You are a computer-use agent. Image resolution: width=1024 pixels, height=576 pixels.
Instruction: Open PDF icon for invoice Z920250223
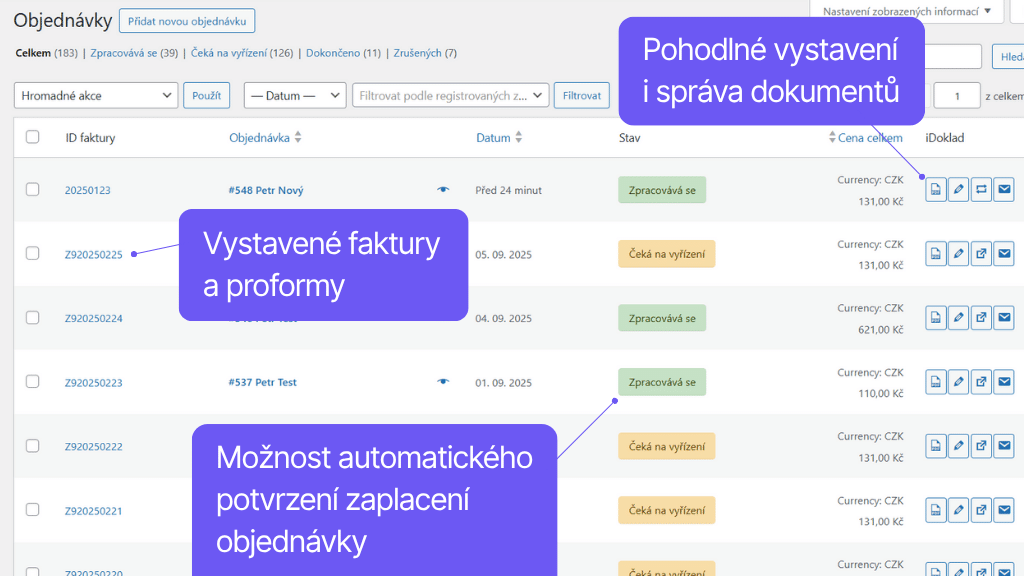(935, 382)
